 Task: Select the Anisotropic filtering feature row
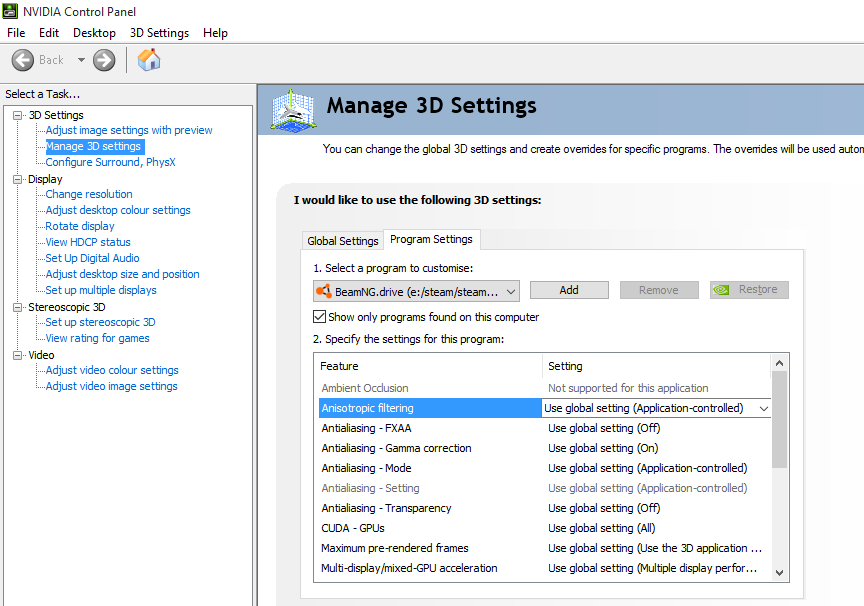430,408
